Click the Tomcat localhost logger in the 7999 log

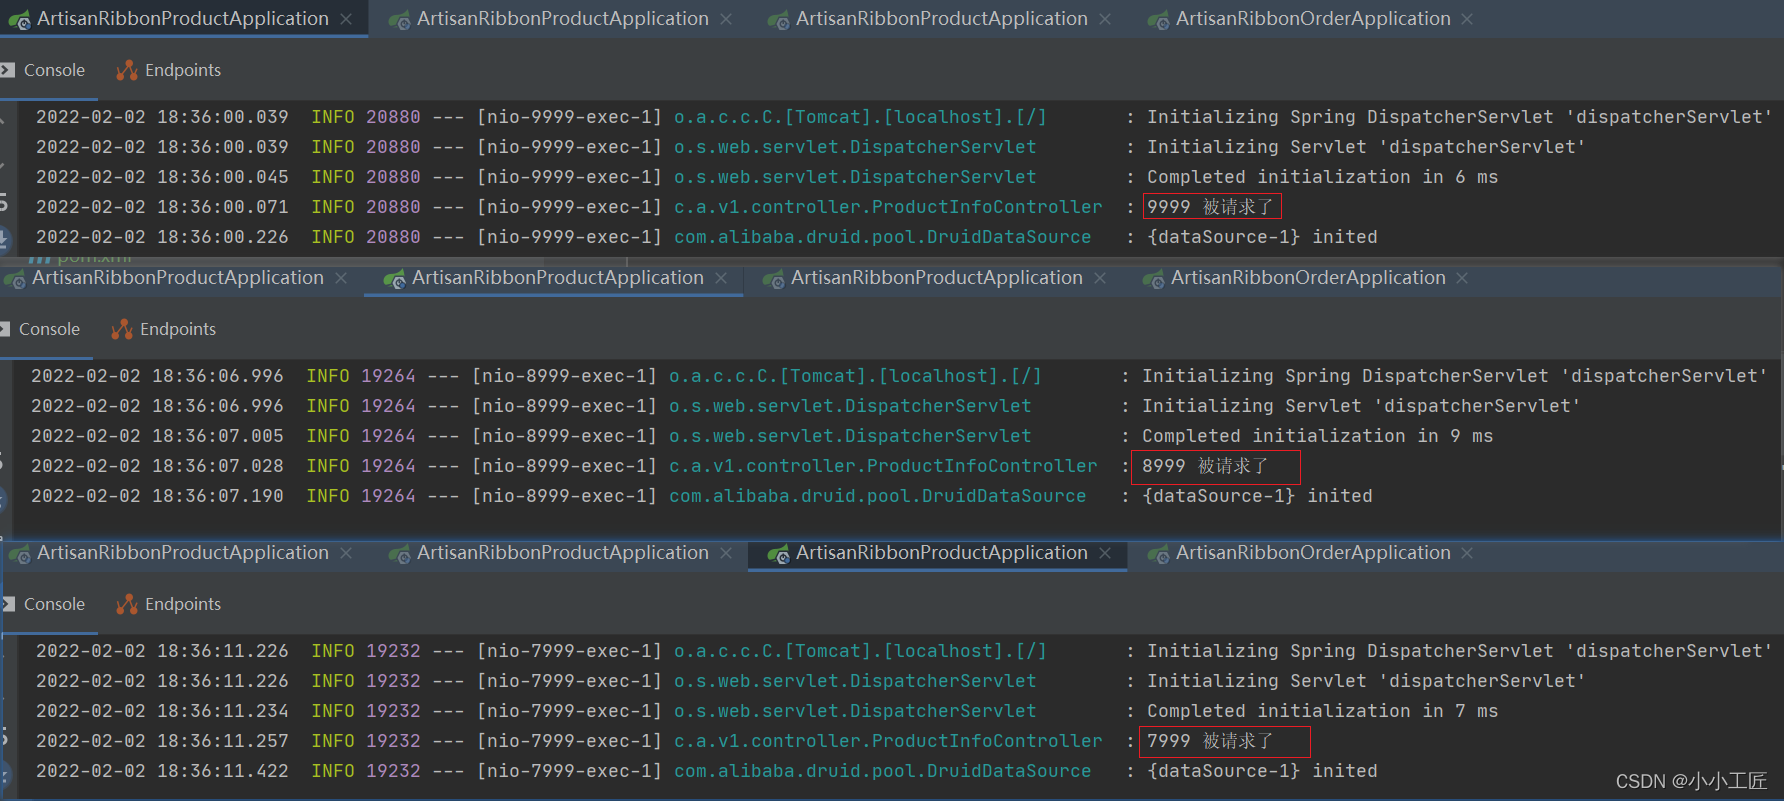[x=859, y=651]
